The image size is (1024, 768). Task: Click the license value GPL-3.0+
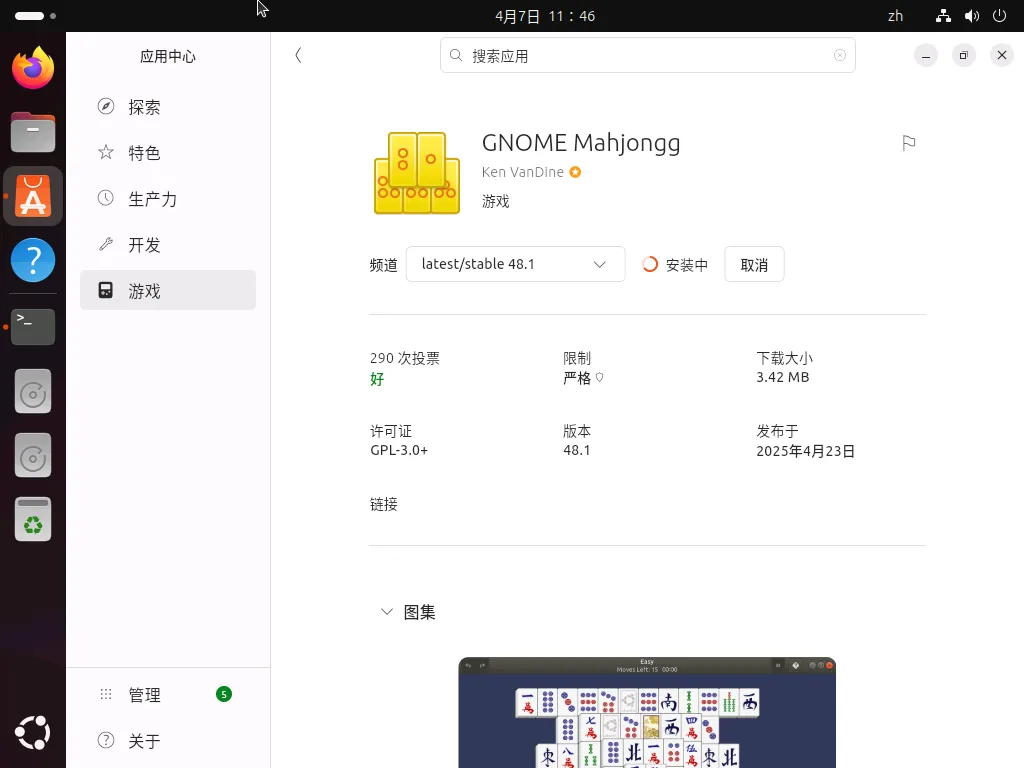(x=399, y=450)
